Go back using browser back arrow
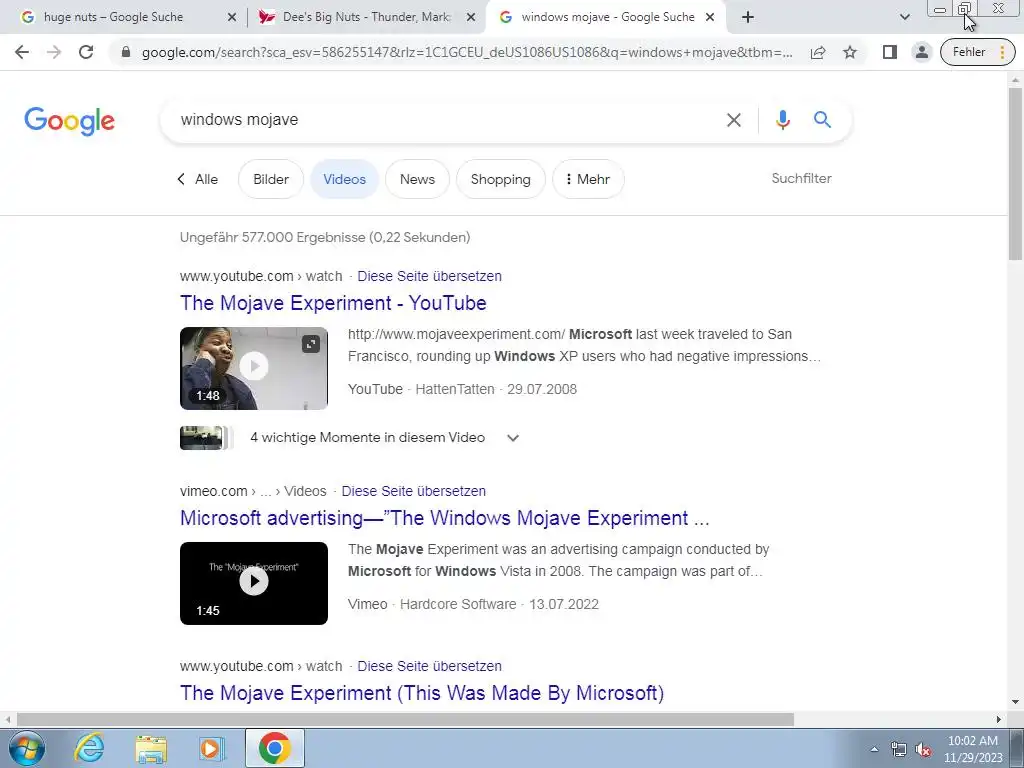Image resolution: width=1024 pixels, height=768 pixels. (22, 52)
